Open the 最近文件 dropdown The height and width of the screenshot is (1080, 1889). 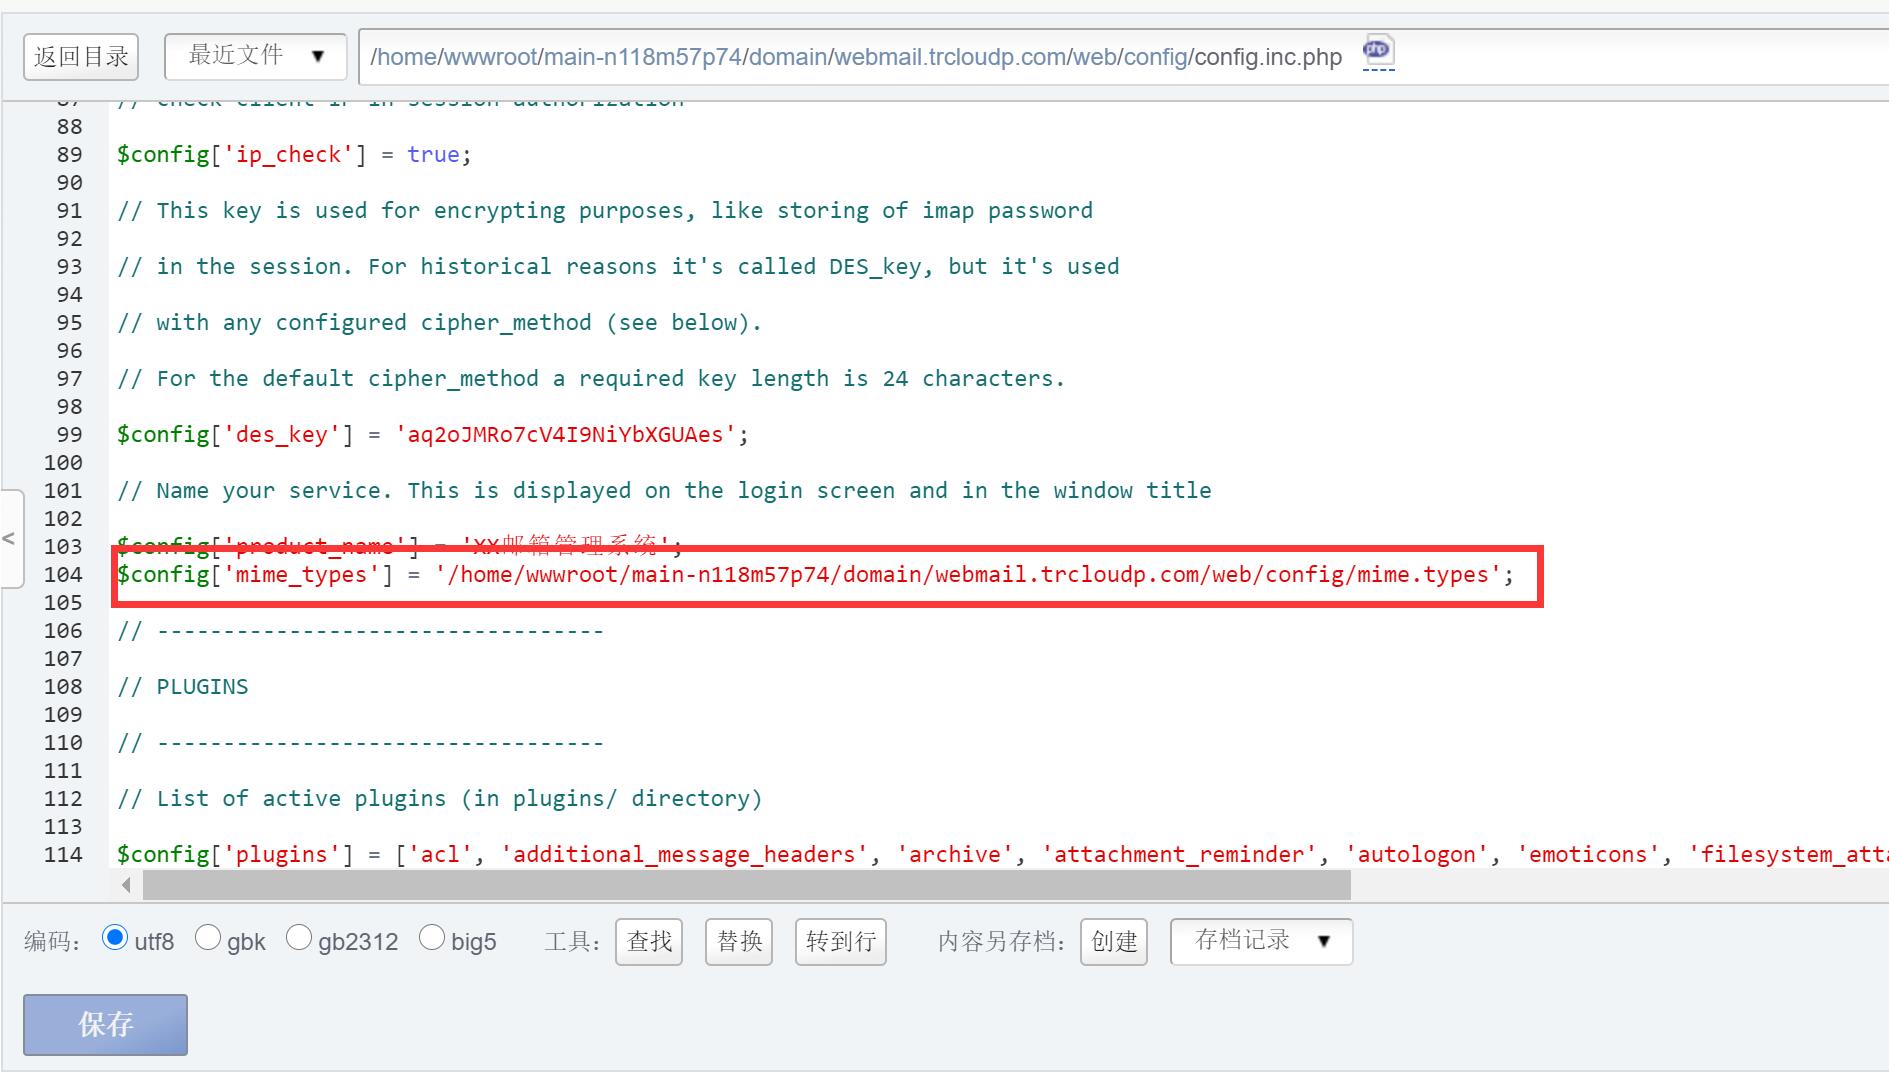(x=256, y=56)
